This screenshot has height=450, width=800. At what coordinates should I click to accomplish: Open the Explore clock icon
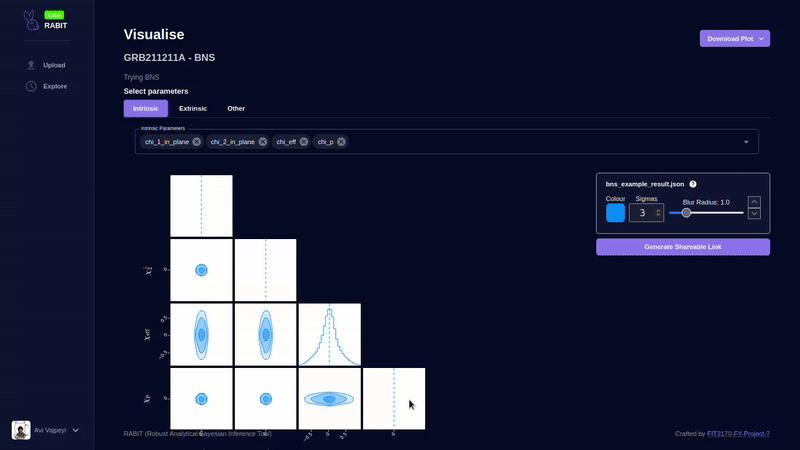[x=31, y=86]
